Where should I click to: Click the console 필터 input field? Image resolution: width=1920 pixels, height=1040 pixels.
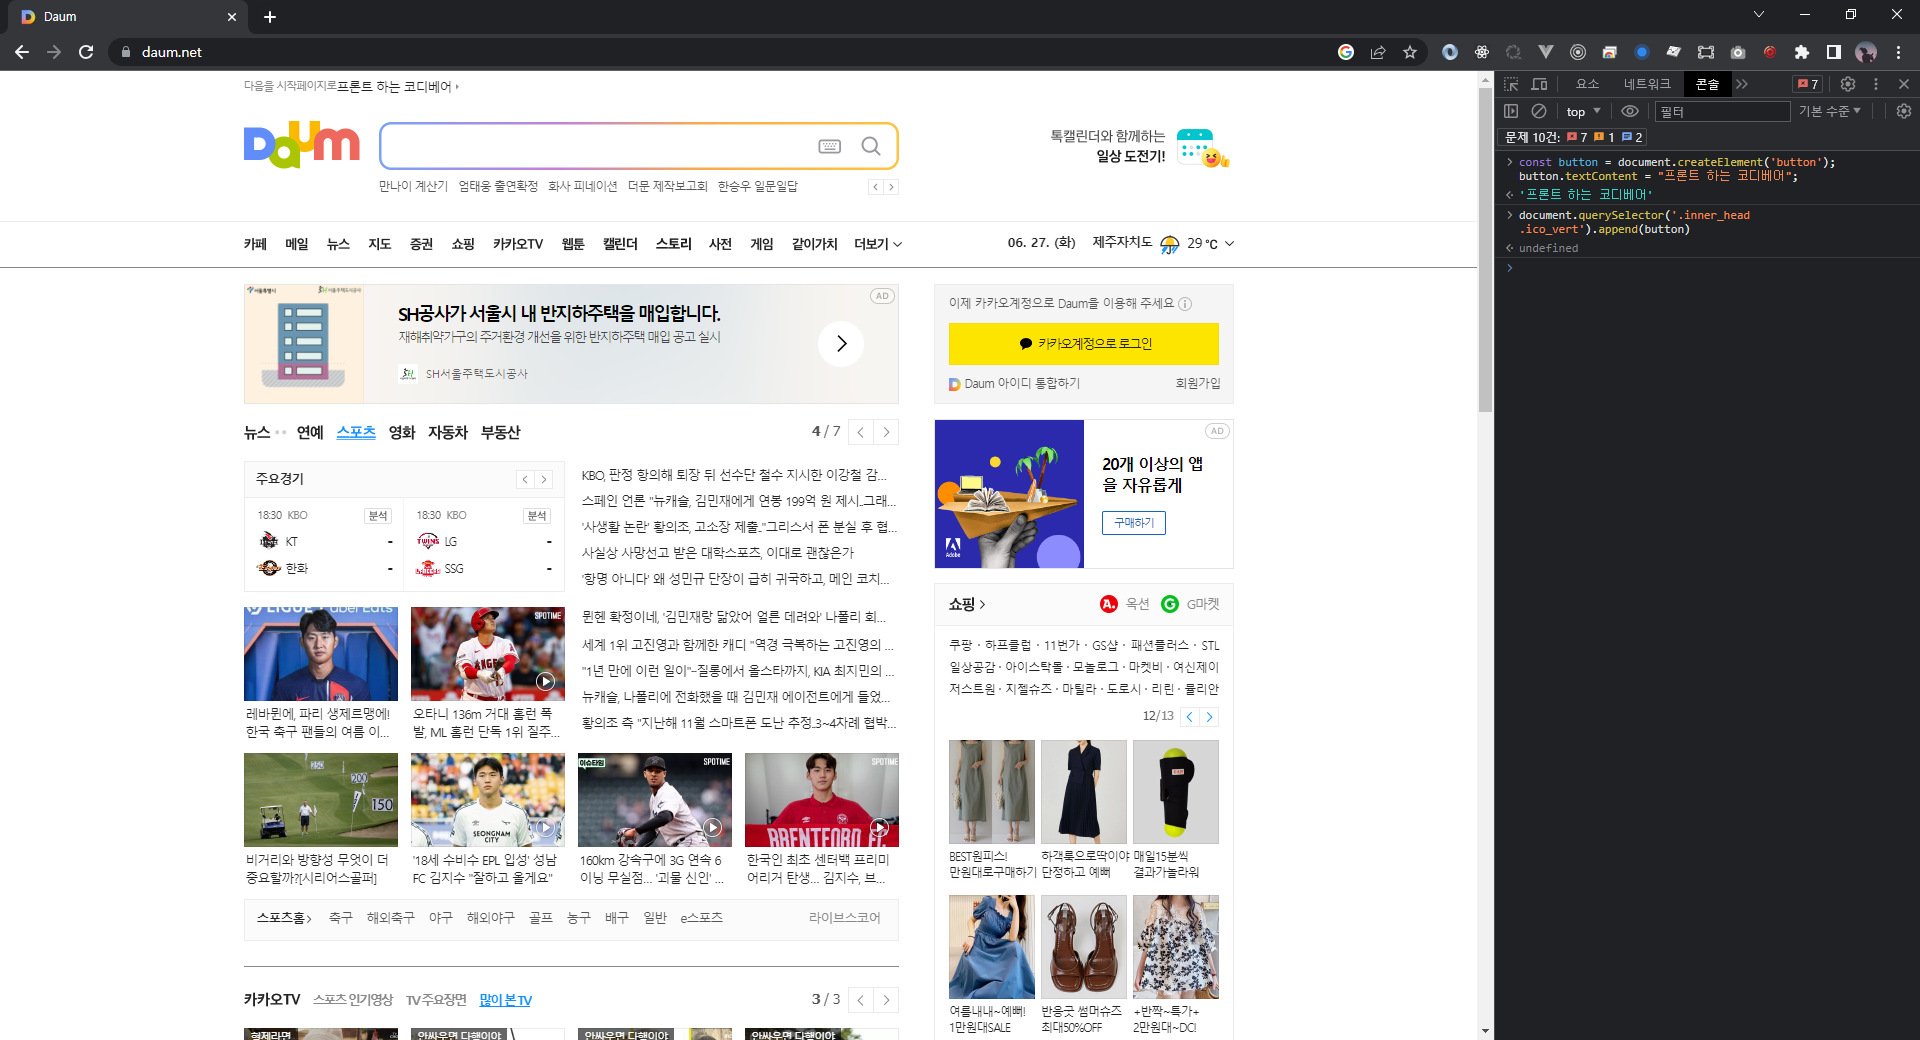(x=1722, y=111)
